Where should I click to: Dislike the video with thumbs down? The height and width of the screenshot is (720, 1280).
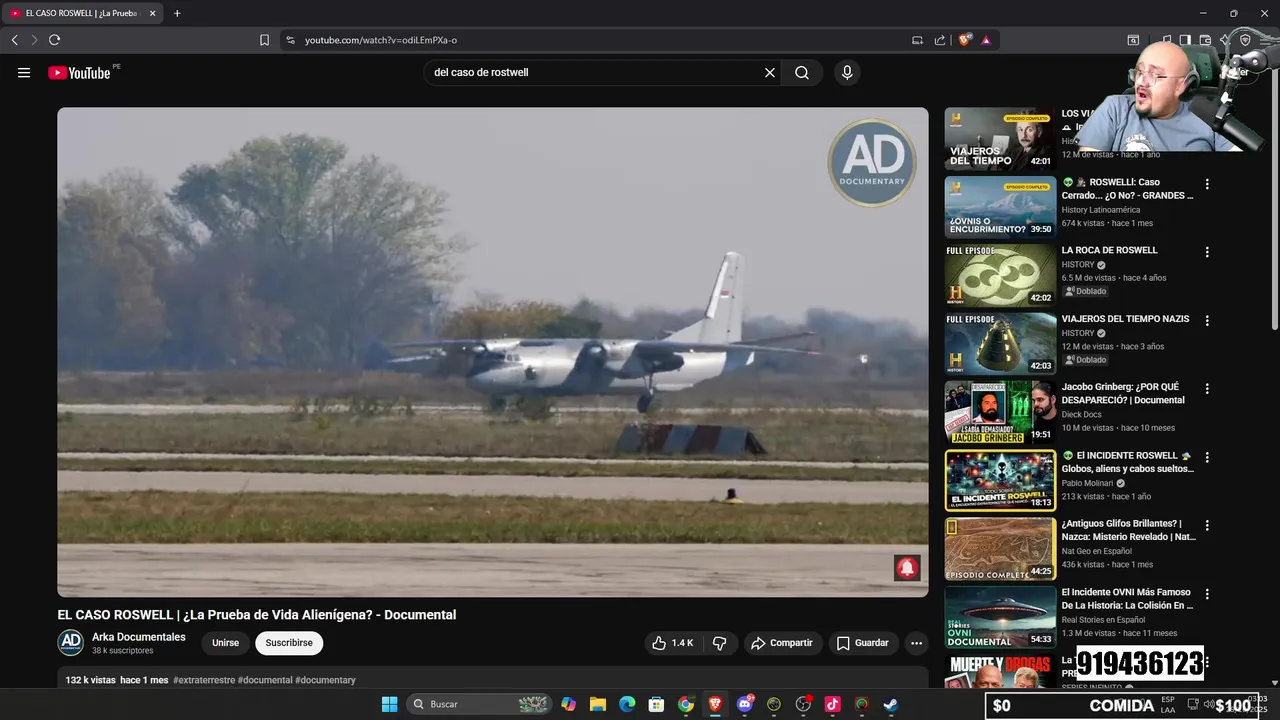(x=719, y=643)
